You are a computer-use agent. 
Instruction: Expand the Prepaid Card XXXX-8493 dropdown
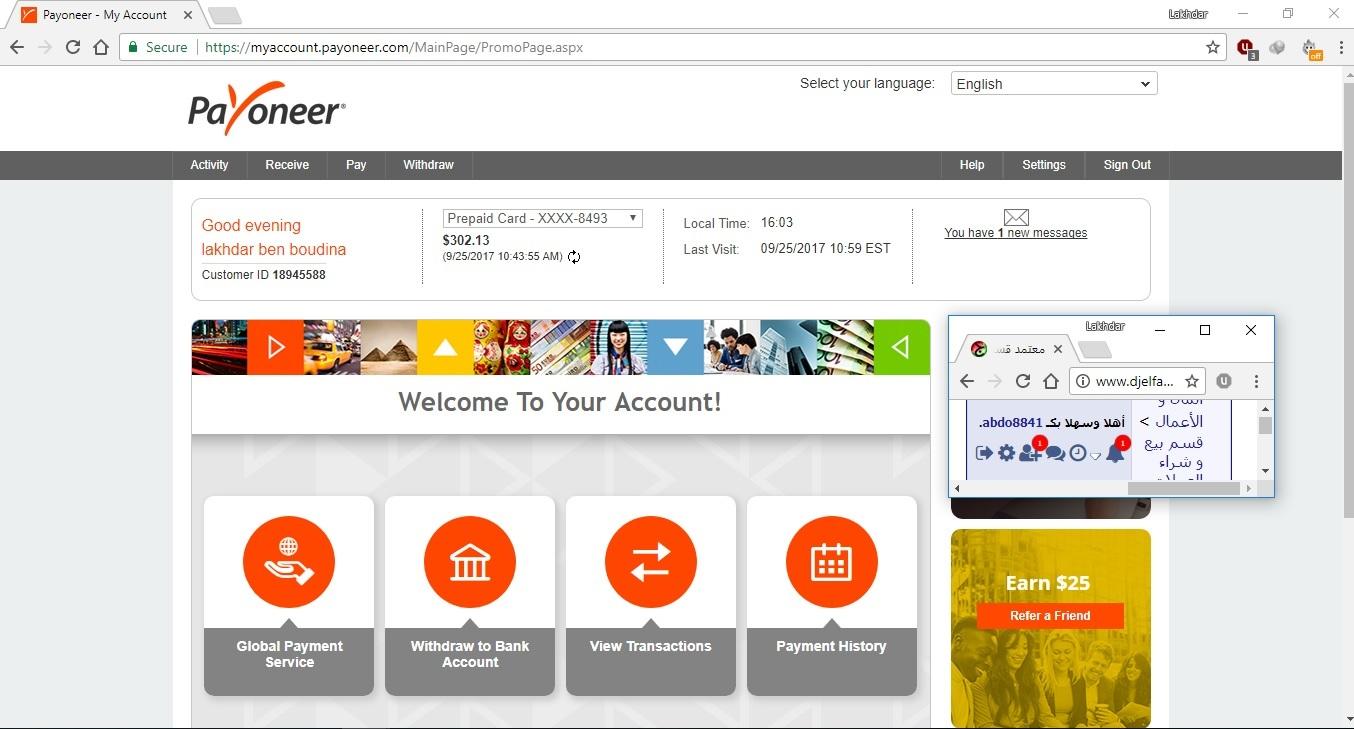pos(543,218)
